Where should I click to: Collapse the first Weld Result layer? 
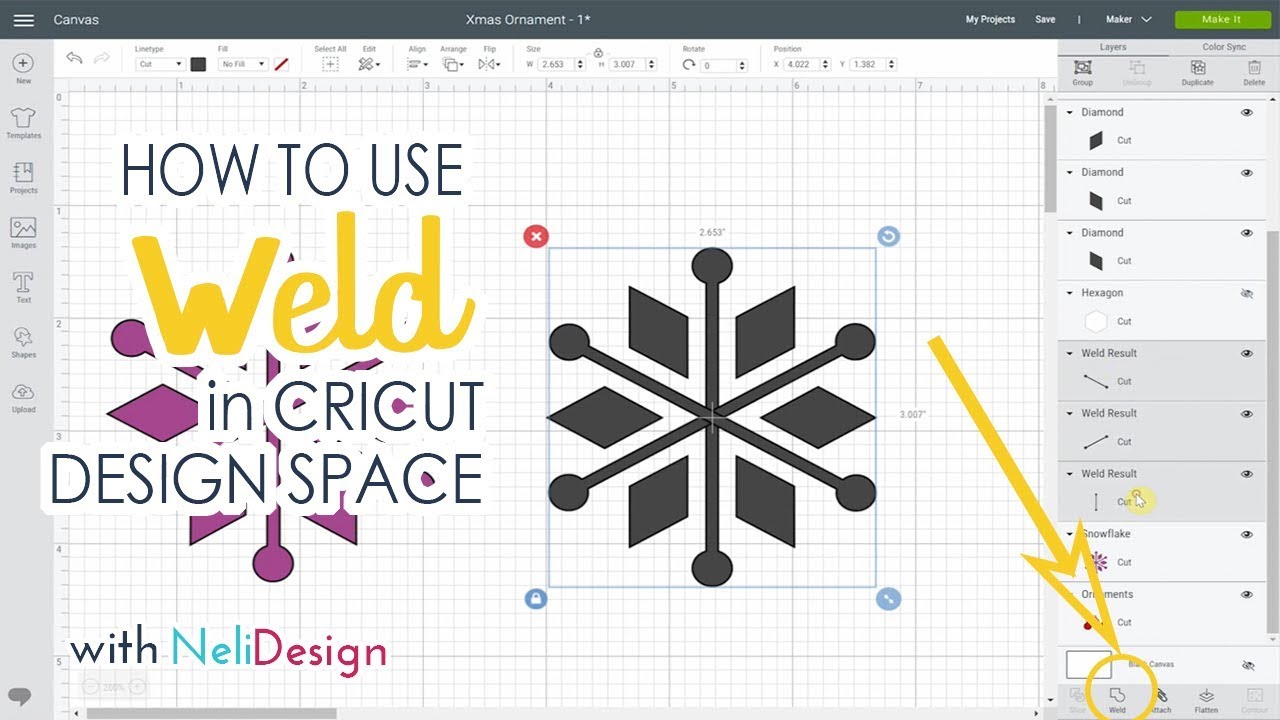(1071, 354)
